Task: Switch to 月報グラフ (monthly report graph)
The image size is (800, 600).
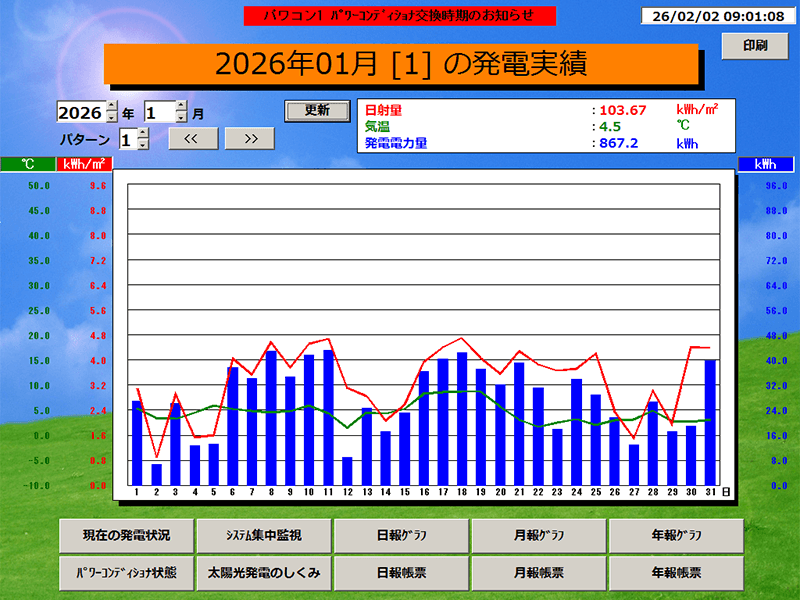Action: click(538, 536)
